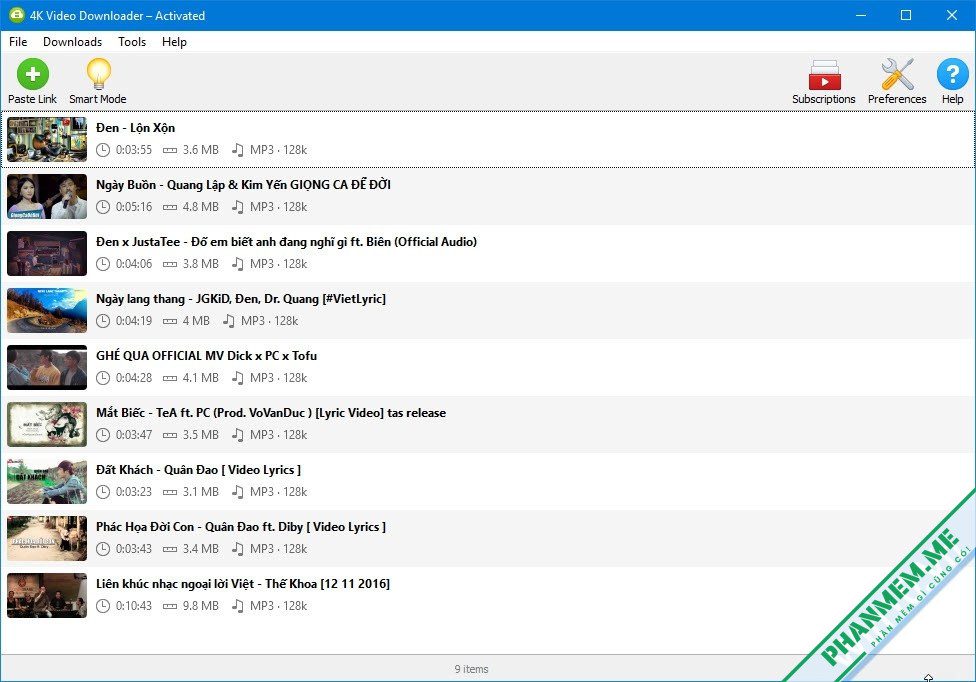Click MP3 · 128k format in Lộn Xộn row
The image size is (976, 682).
(278, 150)
